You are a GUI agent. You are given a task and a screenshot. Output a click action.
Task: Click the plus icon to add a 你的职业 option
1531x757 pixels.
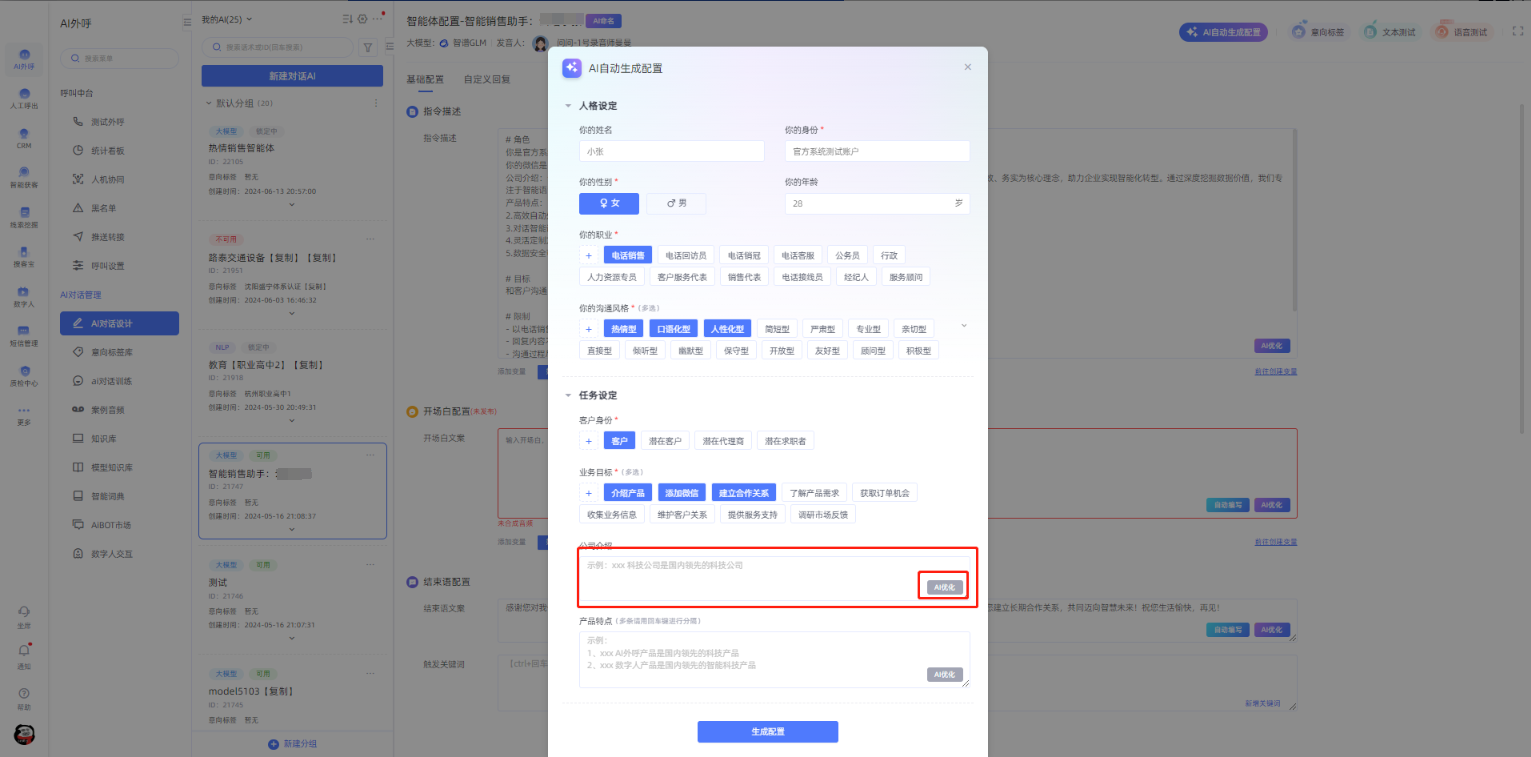click(588, 256)
